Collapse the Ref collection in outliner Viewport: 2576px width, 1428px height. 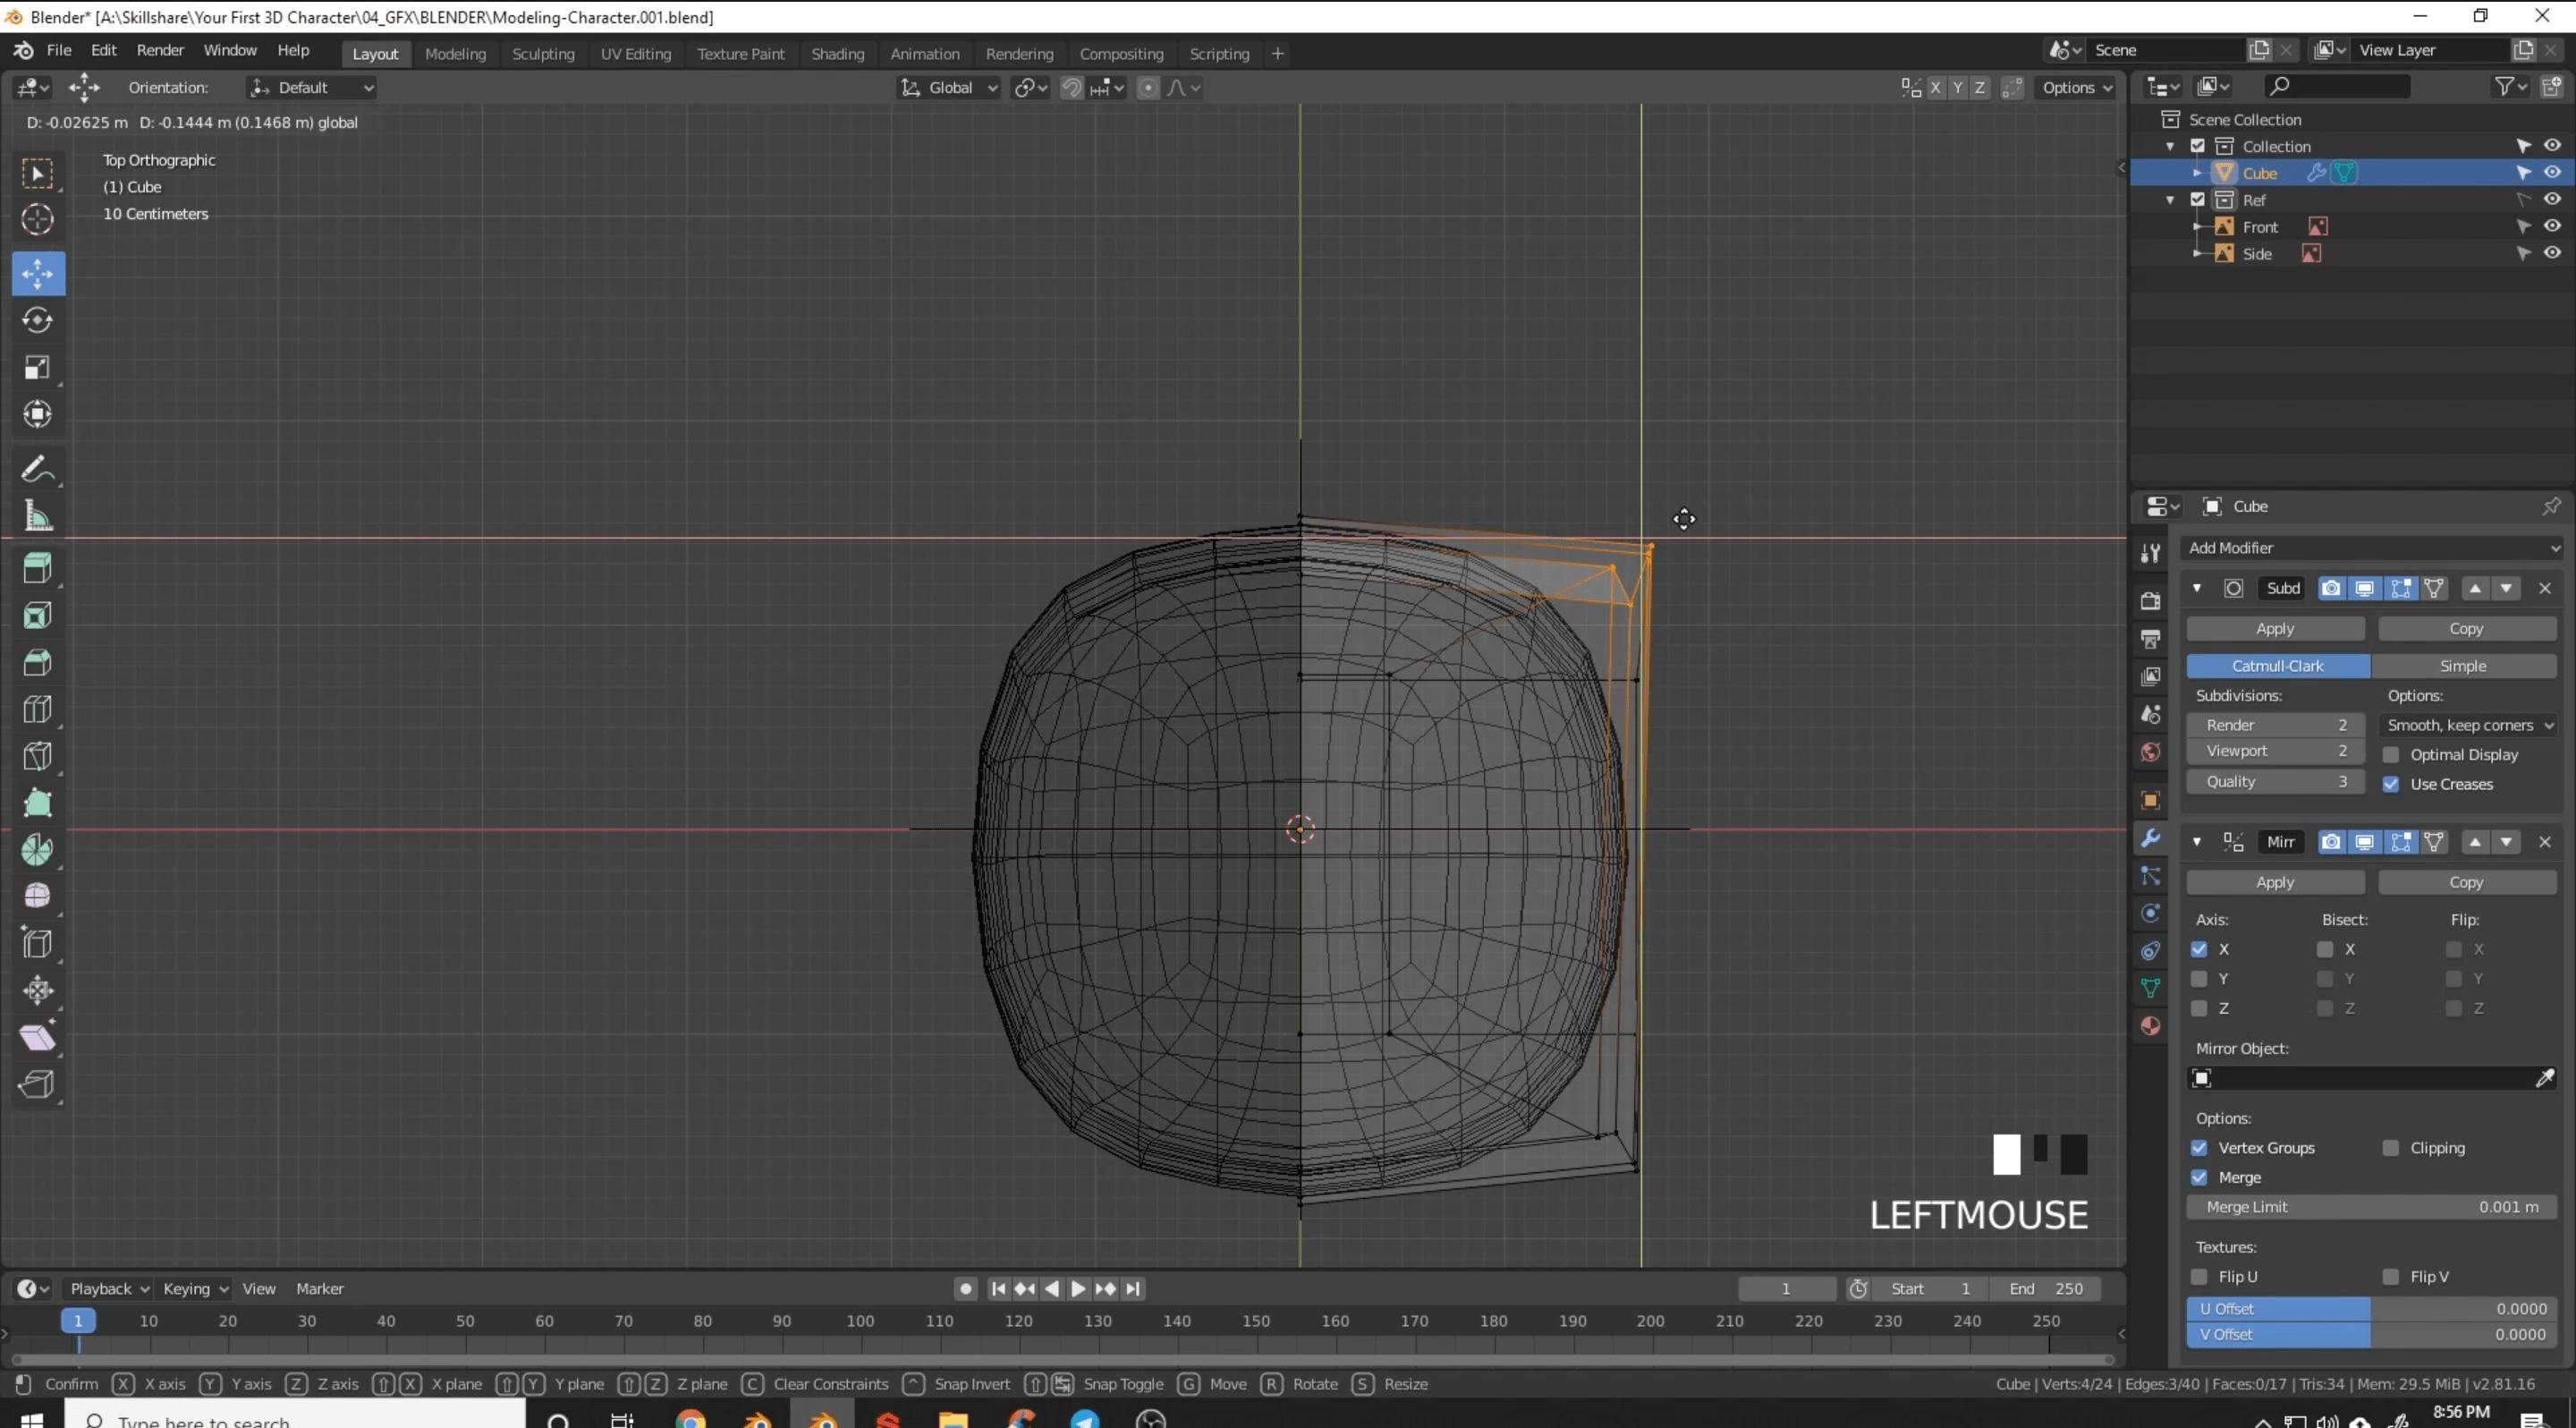(x=2170, y=200)
